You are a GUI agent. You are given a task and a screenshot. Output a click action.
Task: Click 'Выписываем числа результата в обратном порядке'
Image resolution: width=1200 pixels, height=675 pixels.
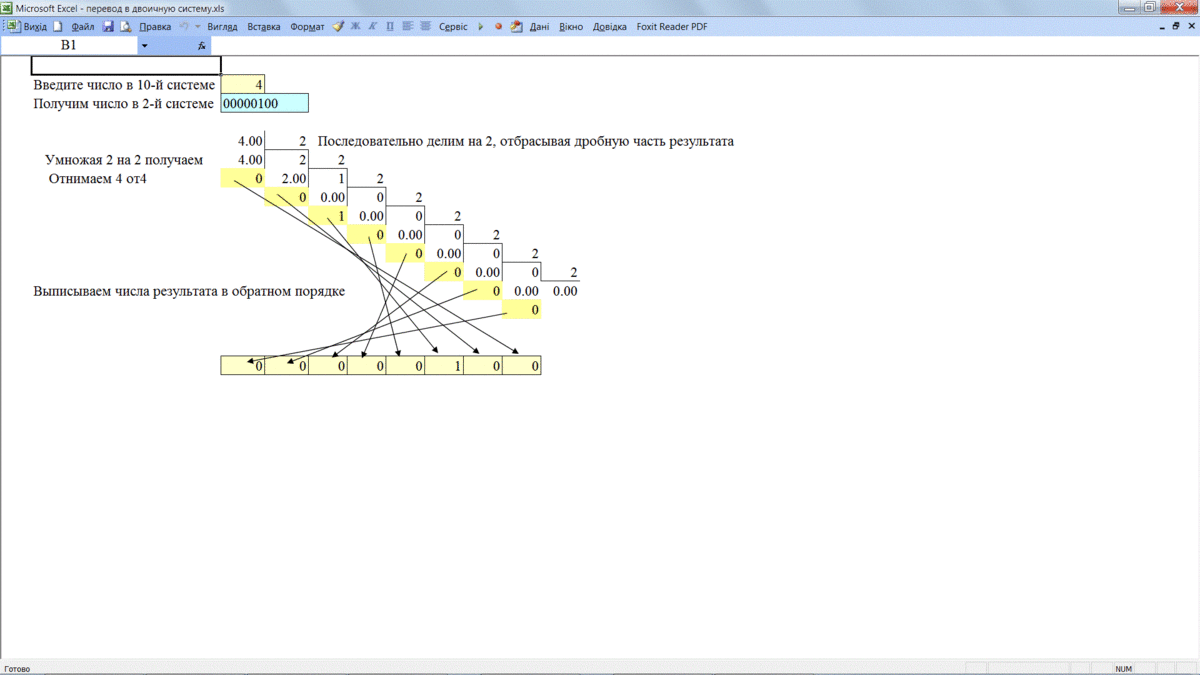189,291
